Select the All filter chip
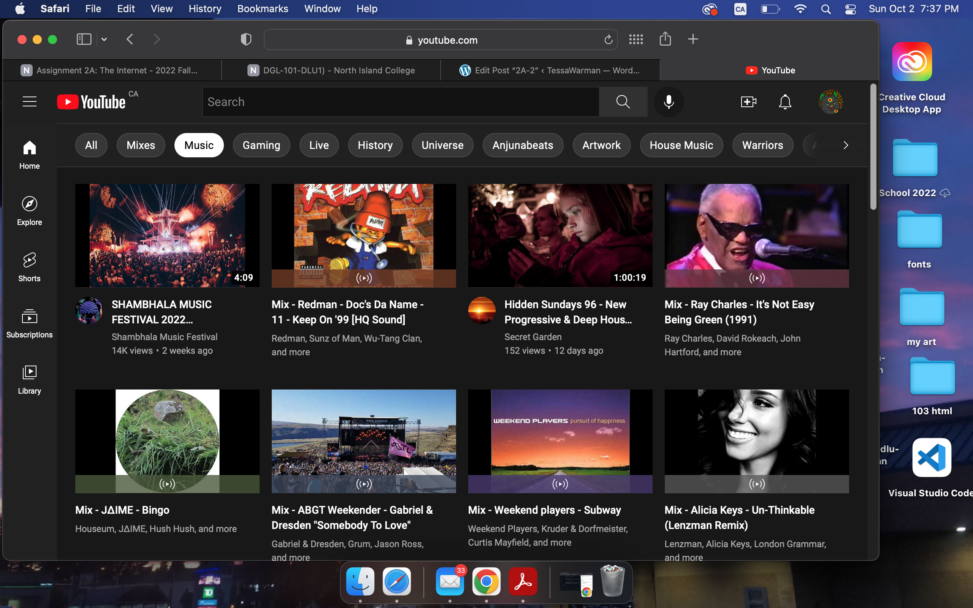Viewport: 973px width, 608px height. pos(91,145)
